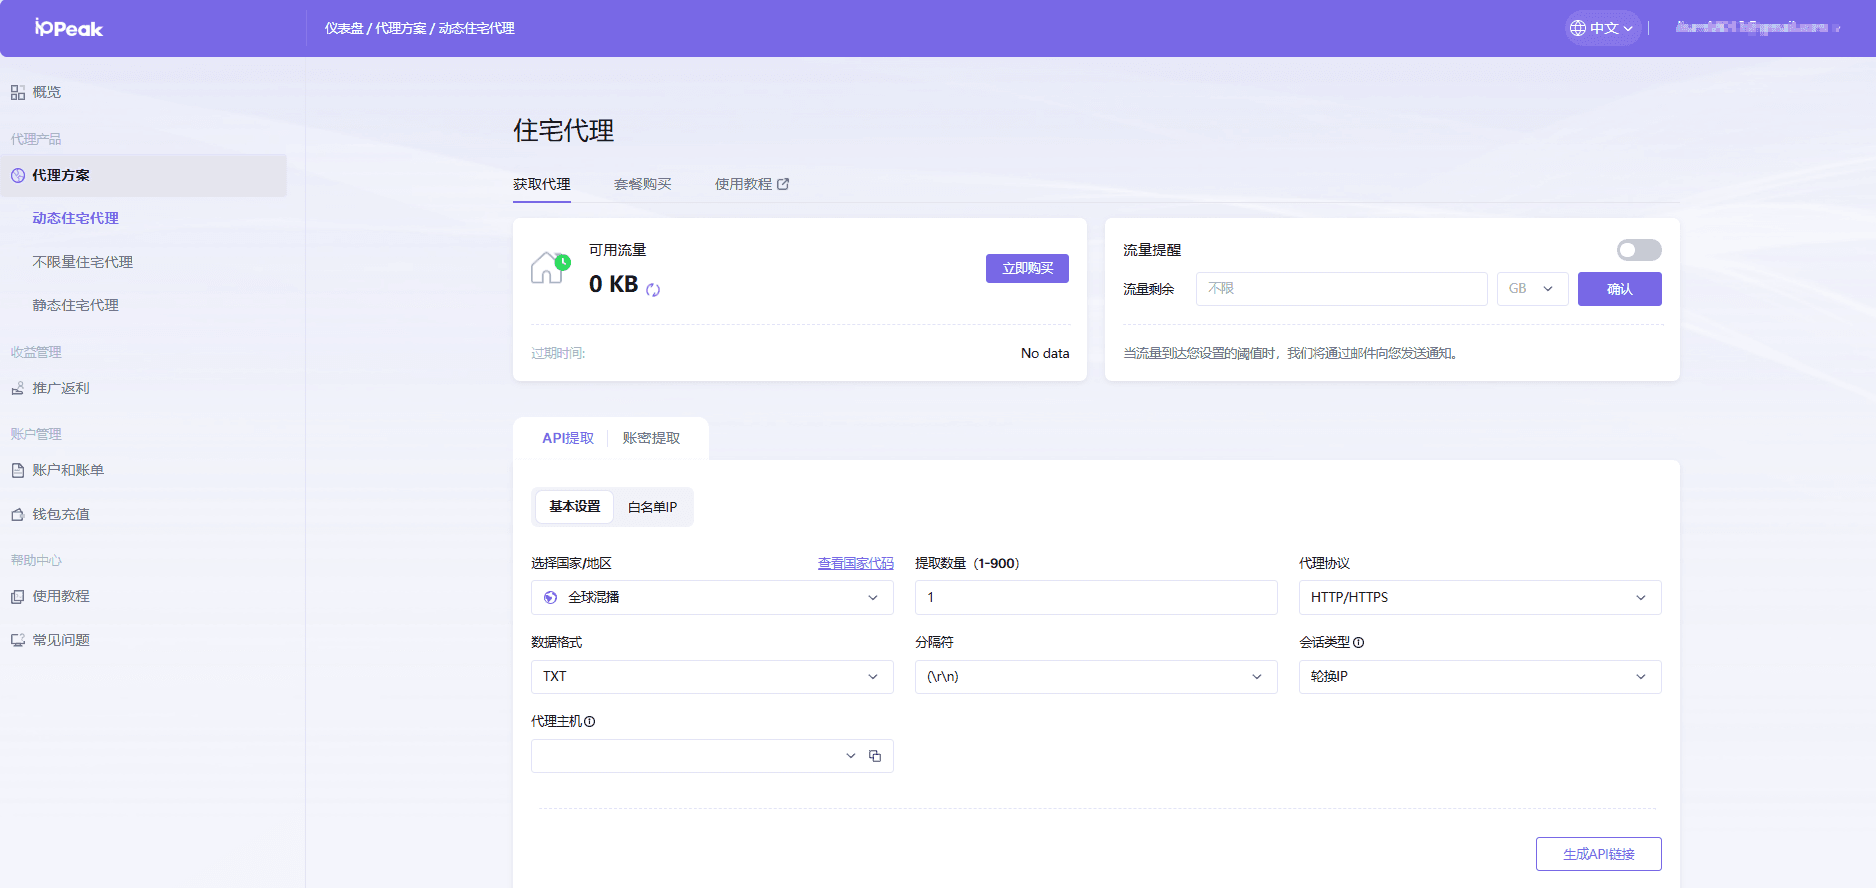Expand the 轮换IP session type dropdown

pos(1479,677)
